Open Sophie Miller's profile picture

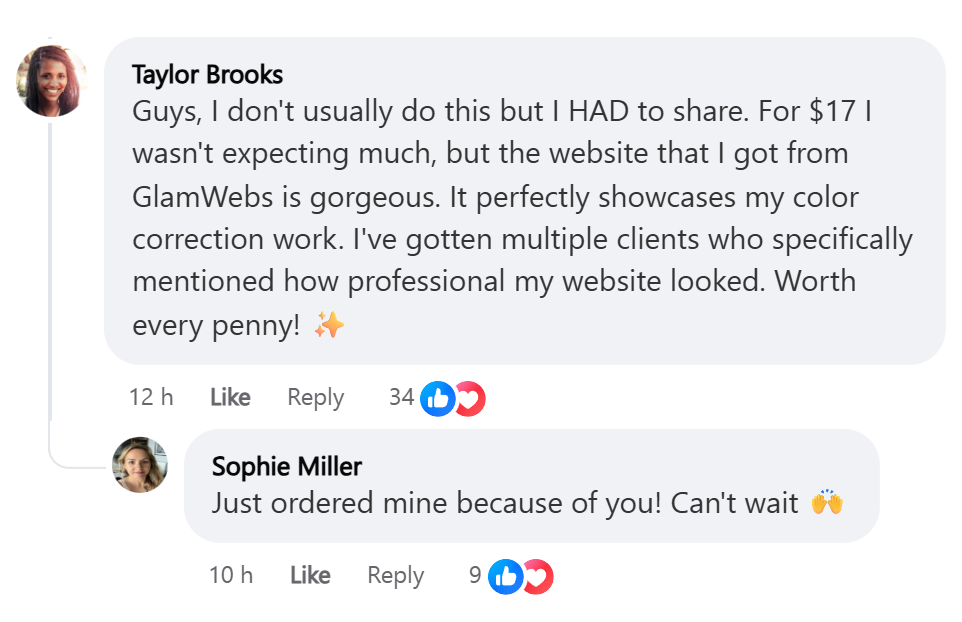[x=140, y=465]
